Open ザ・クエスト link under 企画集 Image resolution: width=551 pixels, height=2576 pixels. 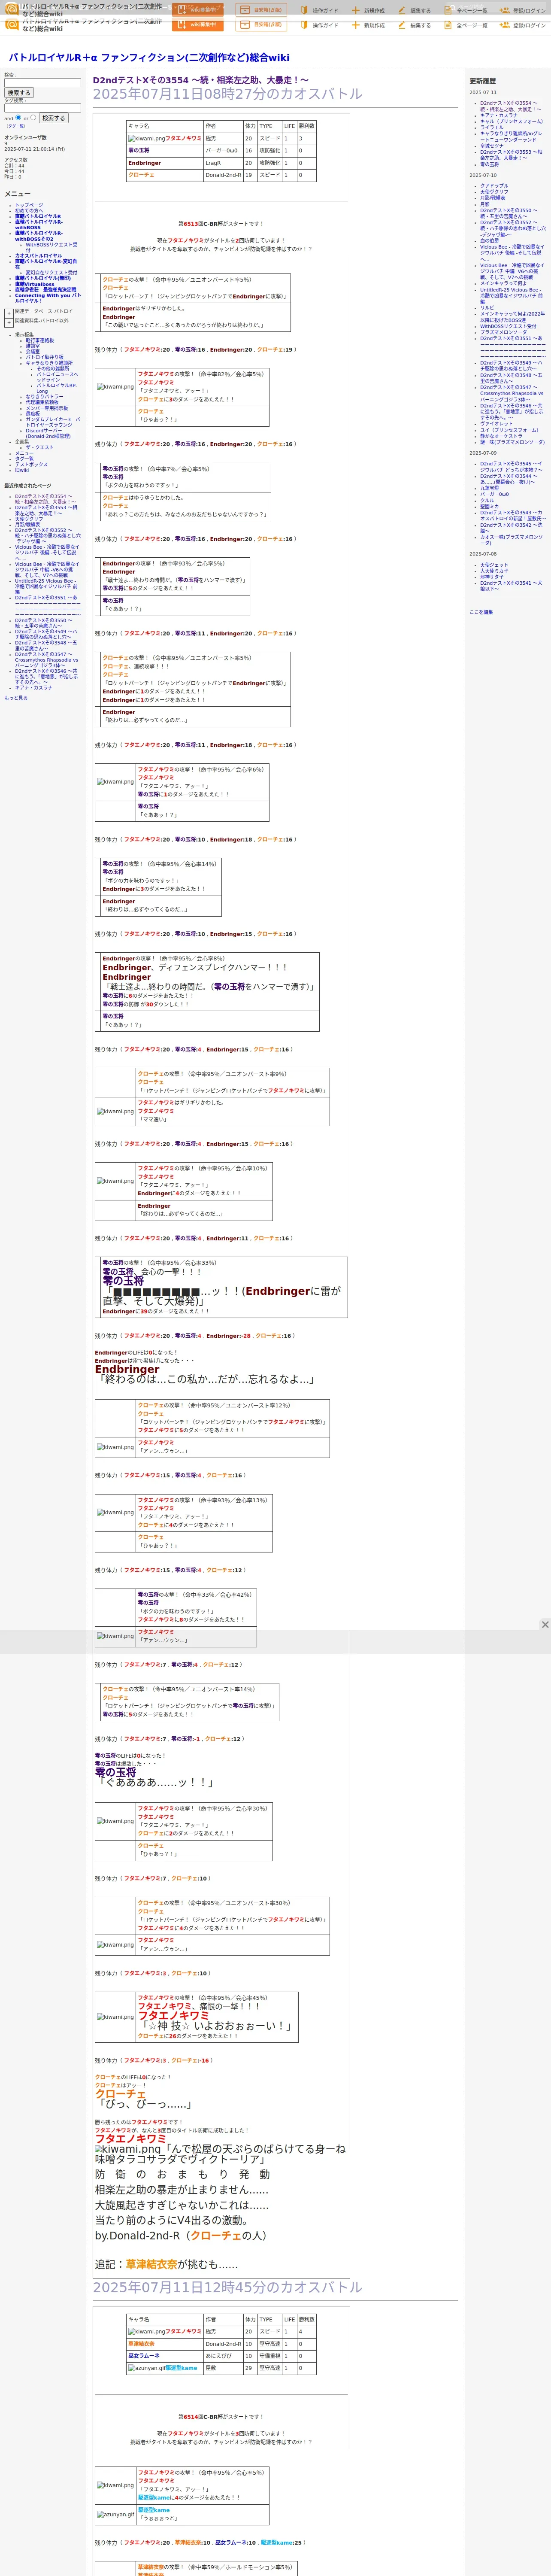tap(40, 447)
